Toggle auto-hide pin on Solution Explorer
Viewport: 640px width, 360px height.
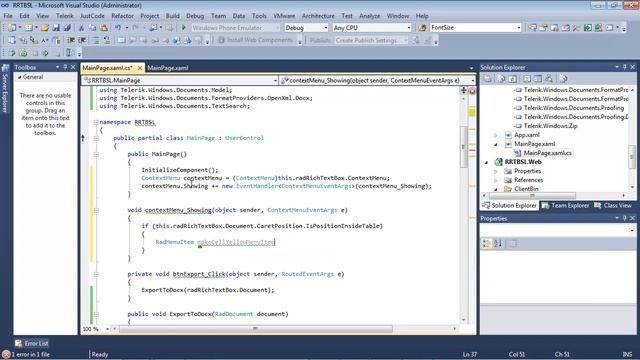pos(624,67)
